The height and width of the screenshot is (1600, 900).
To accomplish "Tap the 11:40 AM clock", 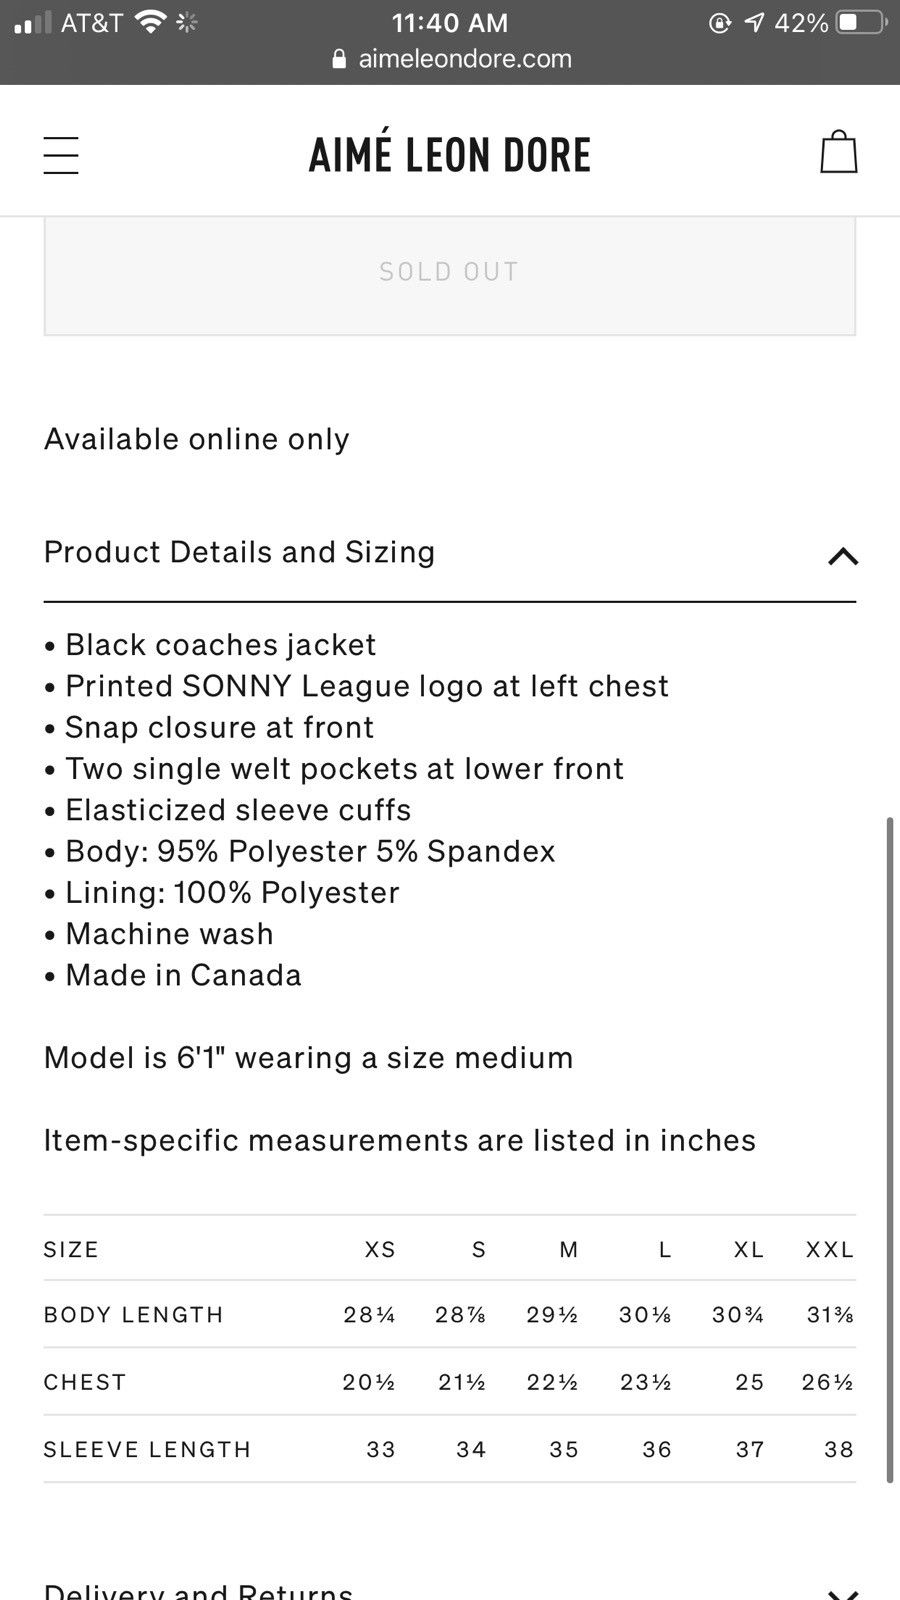I will click(450, 22).
